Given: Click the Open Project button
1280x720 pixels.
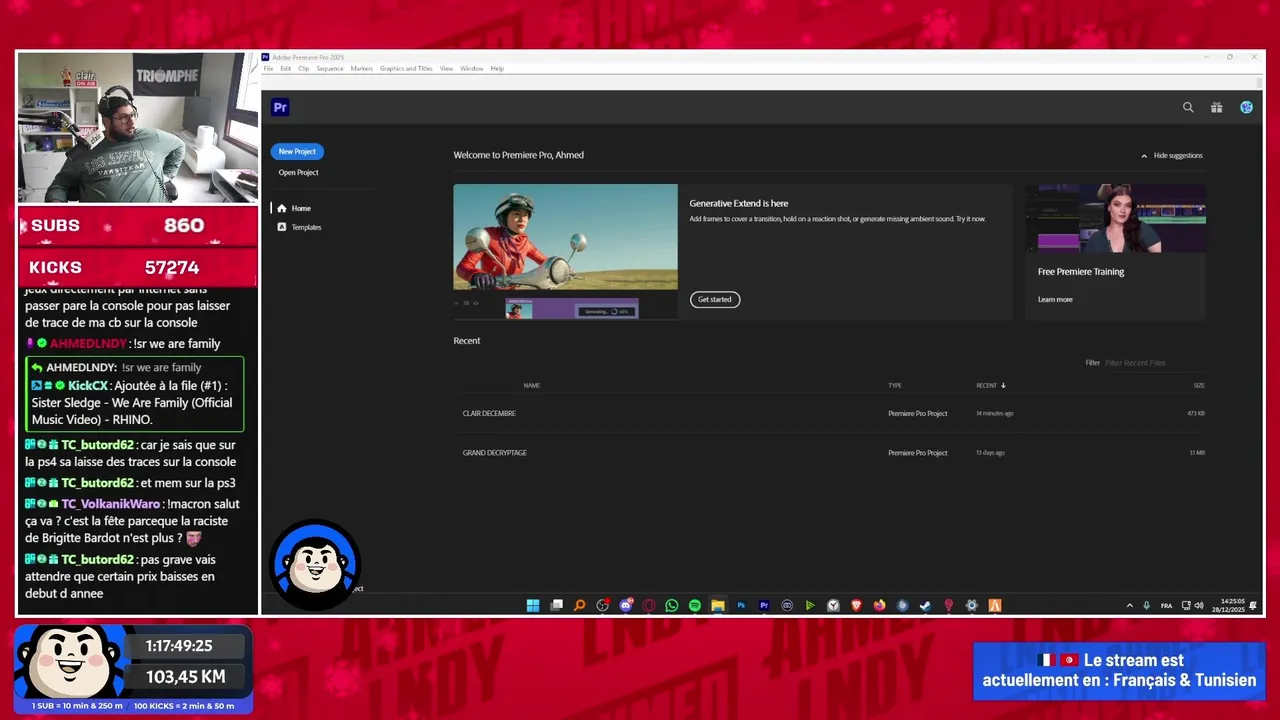Looking at the screenshot, I should [298, 172].
